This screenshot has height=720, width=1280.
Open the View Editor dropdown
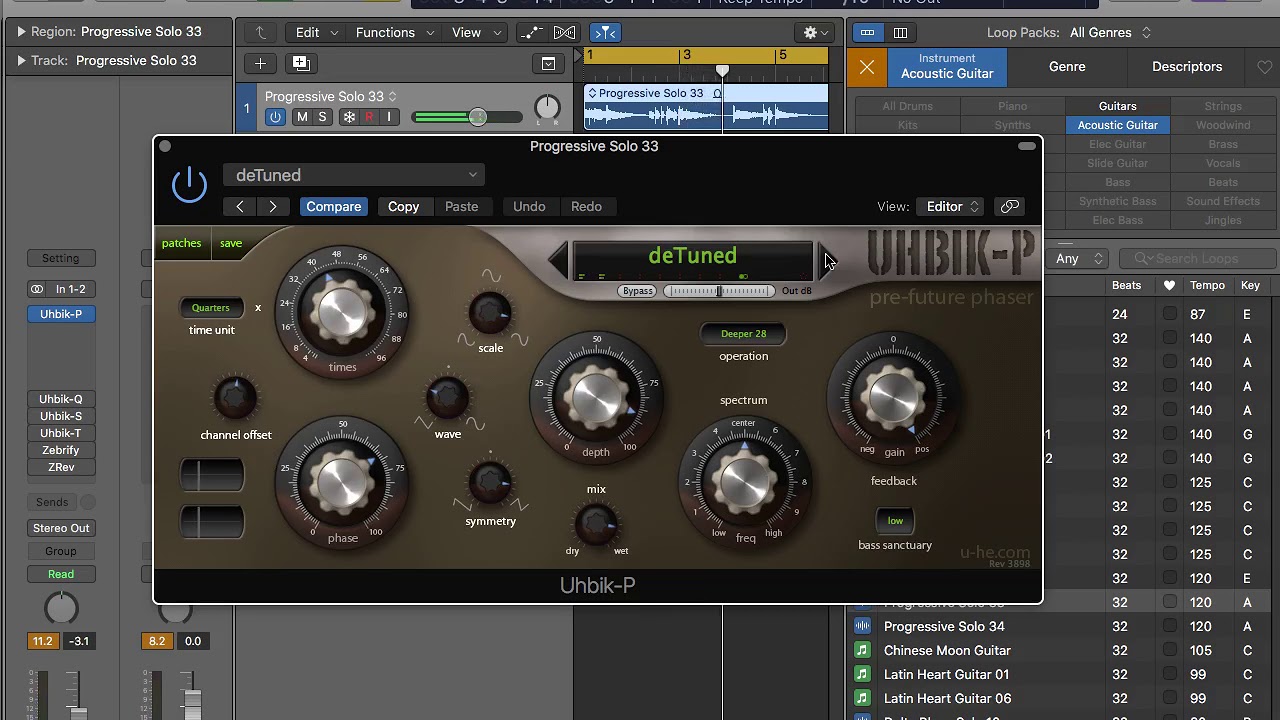click(951, 206)
